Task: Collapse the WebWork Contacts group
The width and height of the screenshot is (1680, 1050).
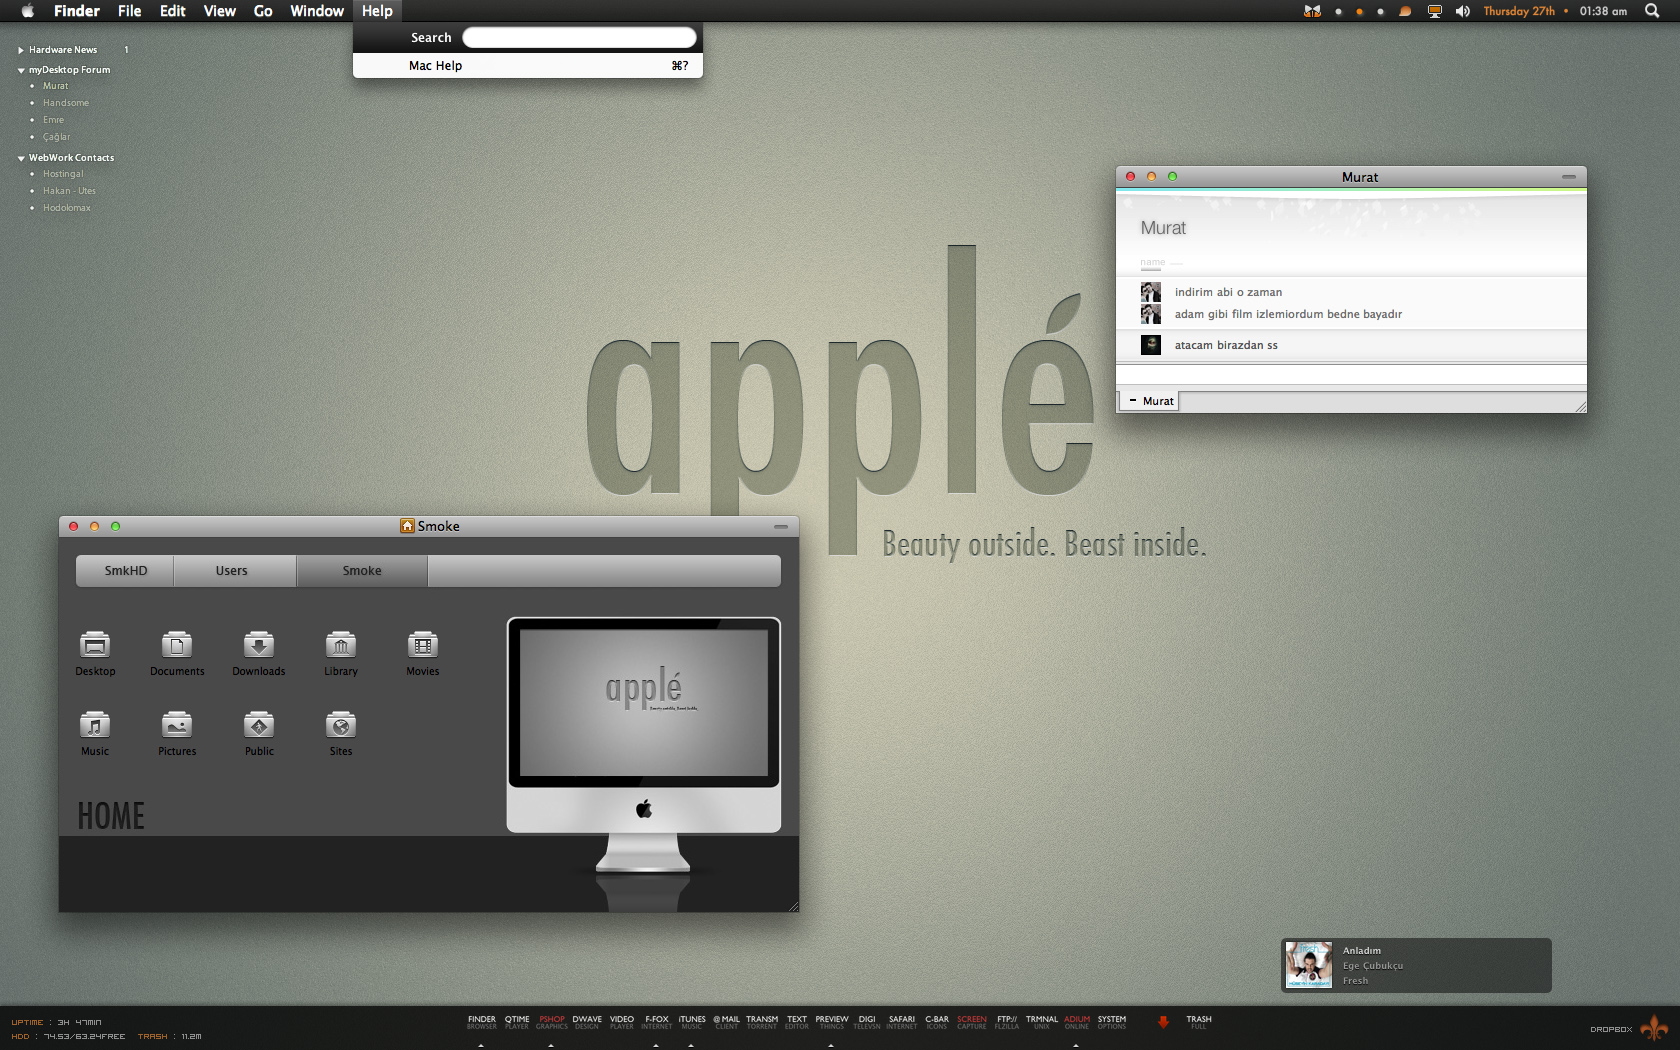Action: pyautogui.click(x=21, y=158)
